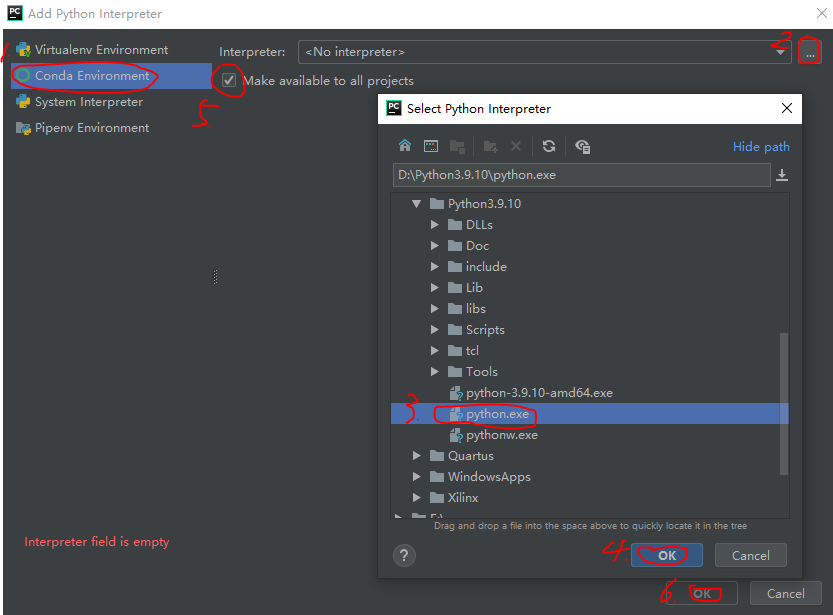Select the python.exe file
Screen dimensions: 833x615
pyautogui.click(x=590, y=414)
